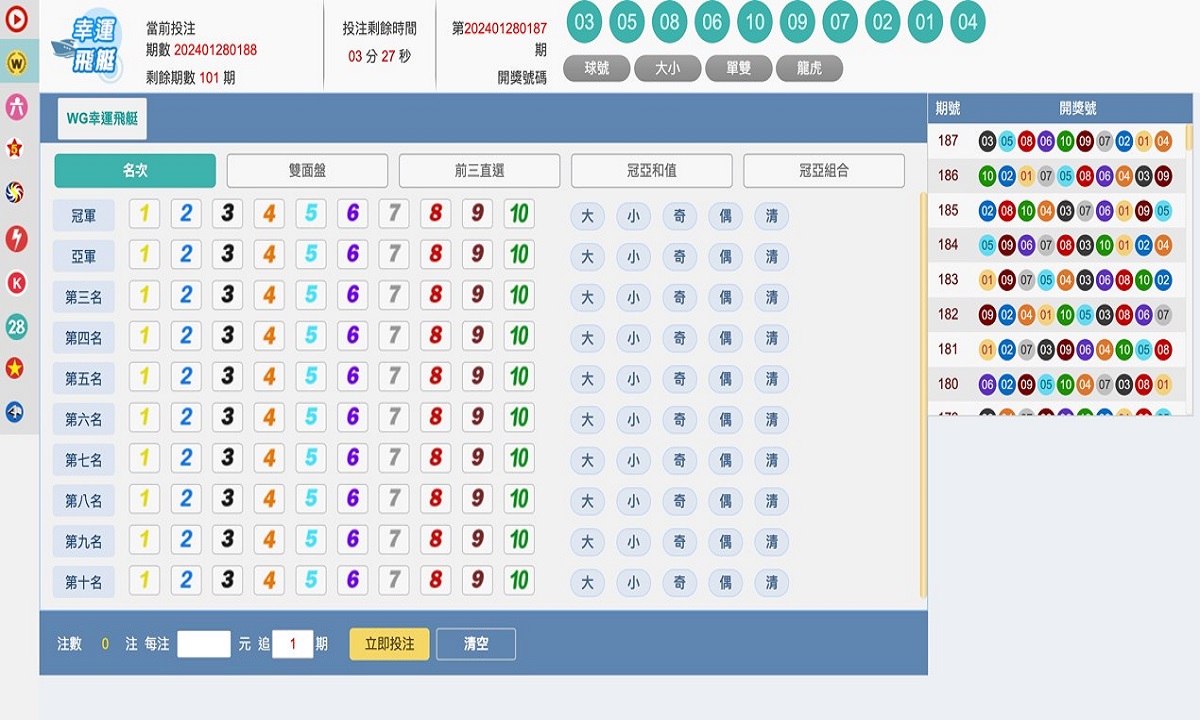The image size is (1200, 720).
Task: Open the blue airplane game icon
Action: click(x=16, y=412)
